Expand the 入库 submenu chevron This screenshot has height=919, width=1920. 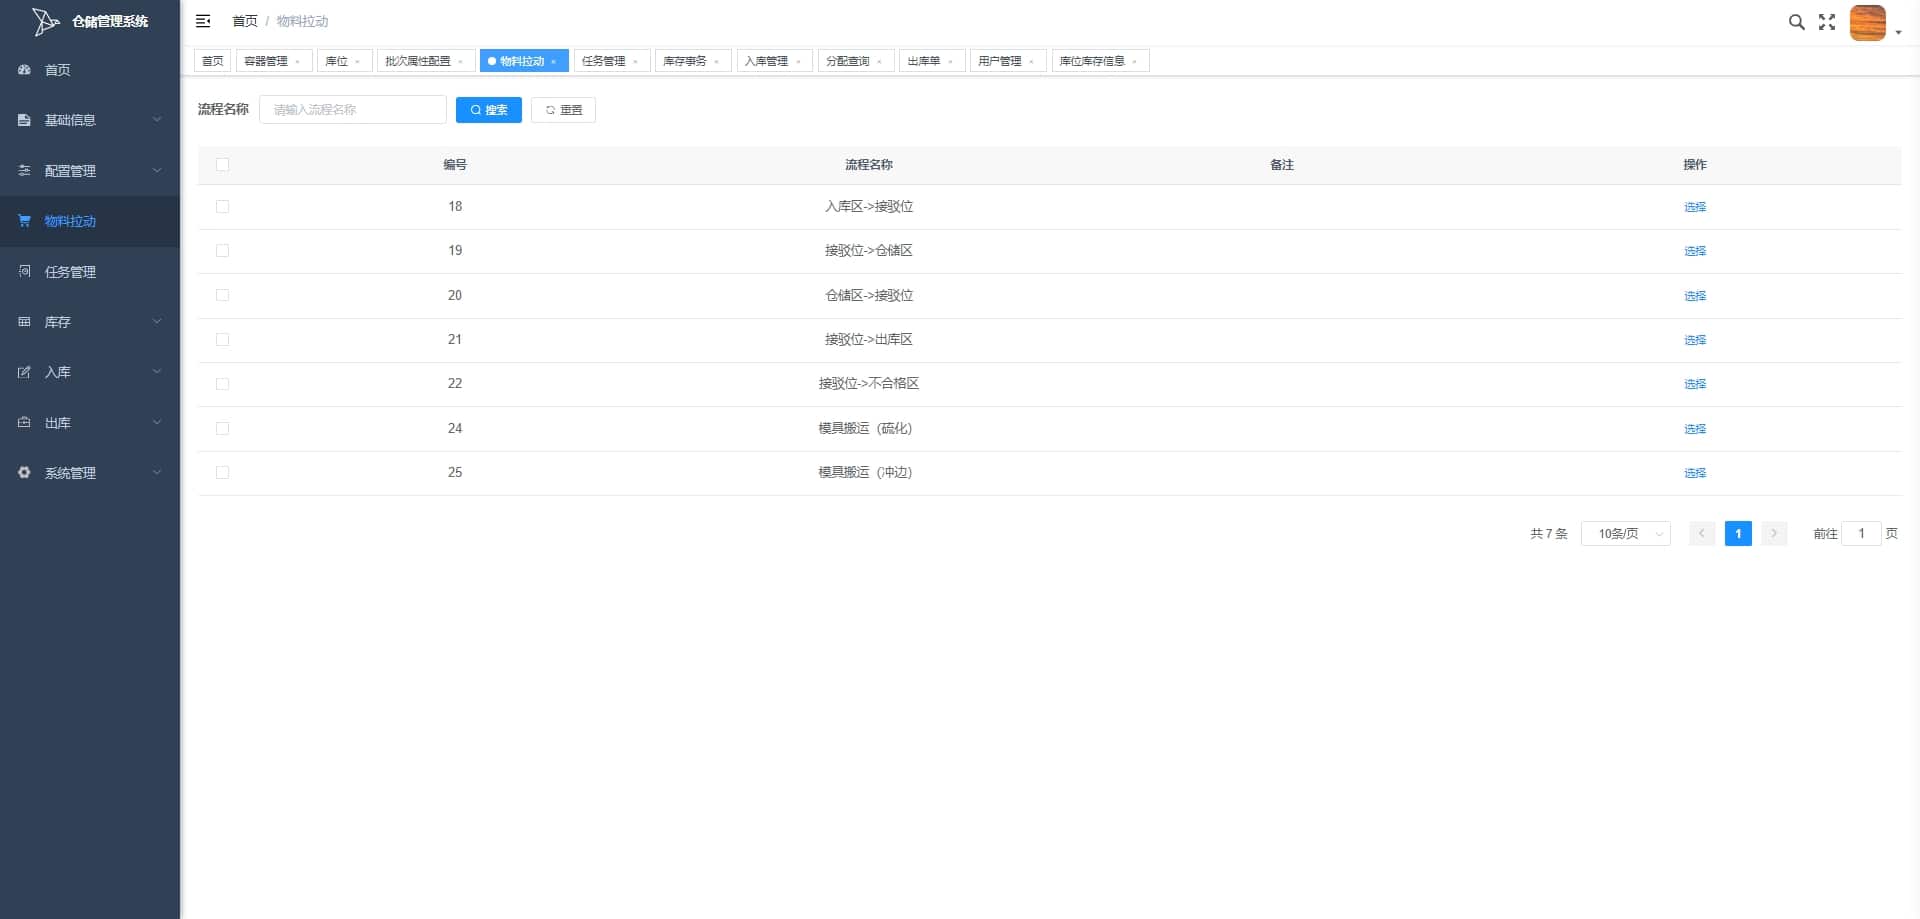pyautogui.click(x=157, y=372)
